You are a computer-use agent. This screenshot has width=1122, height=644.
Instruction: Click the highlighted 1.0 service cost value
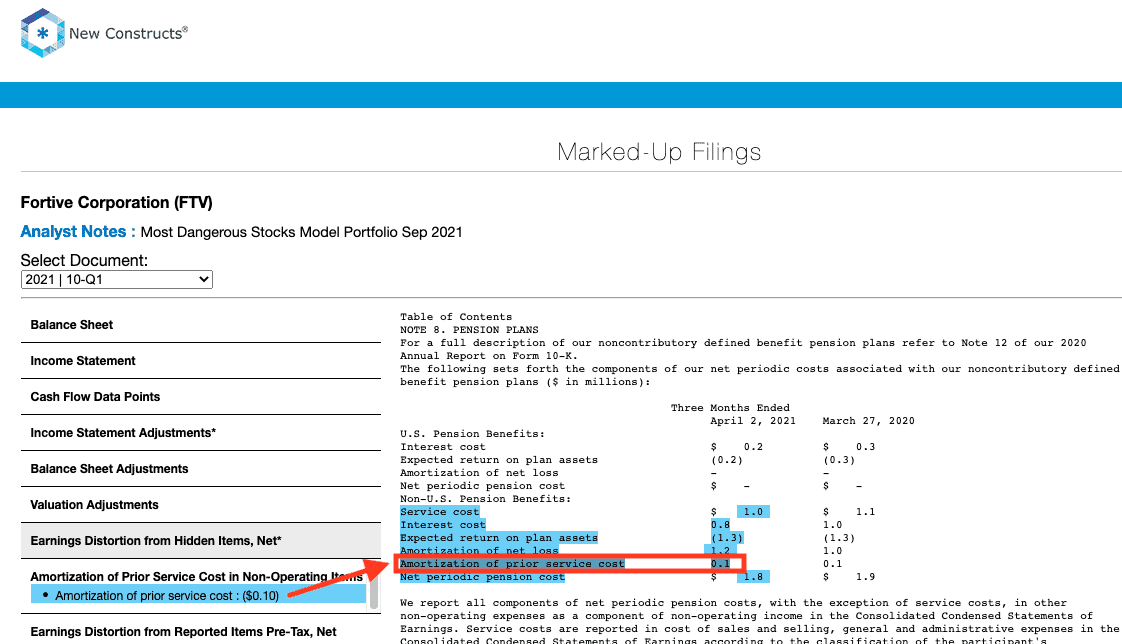pos(753,512)
